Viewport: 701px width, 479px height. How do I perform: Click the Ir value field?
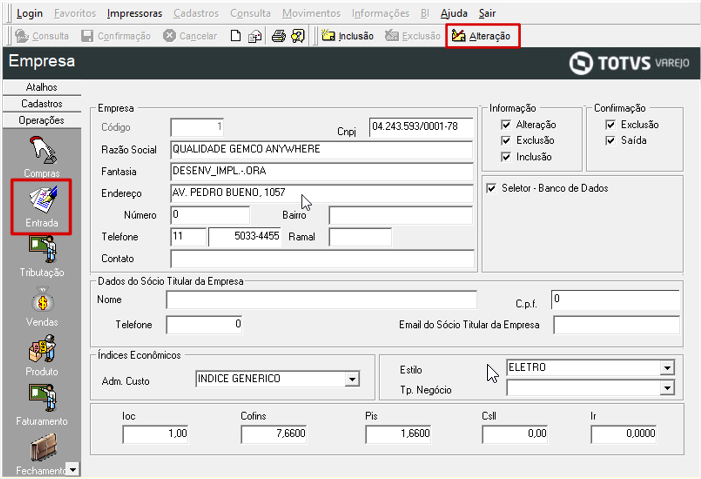click(624, 434)
